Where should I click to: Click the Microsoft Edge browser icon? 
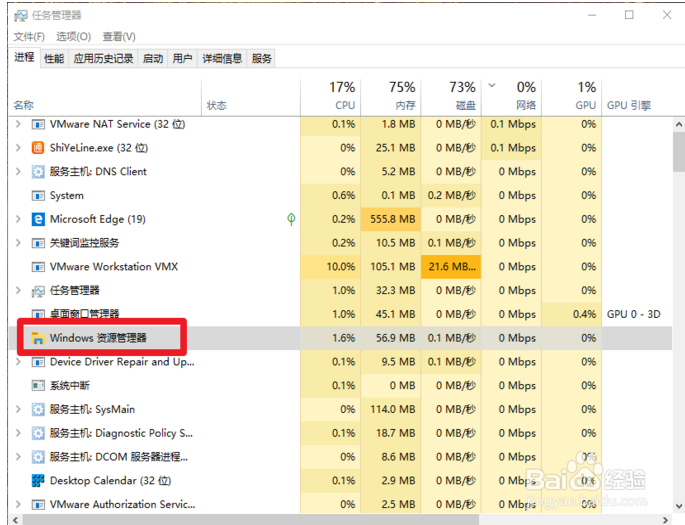pos(38,219)
